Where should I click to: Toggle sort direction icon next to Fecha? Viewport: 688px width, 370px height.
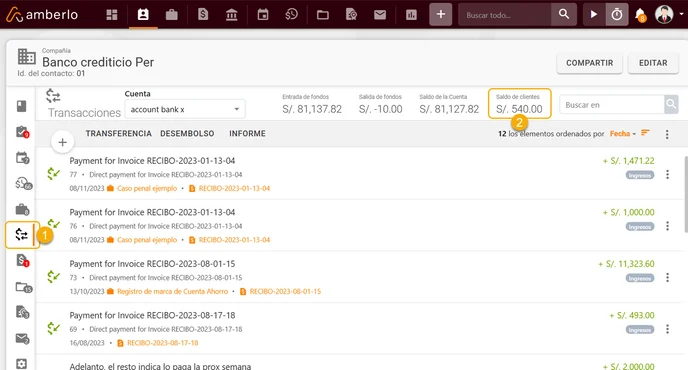coord(645,133)
